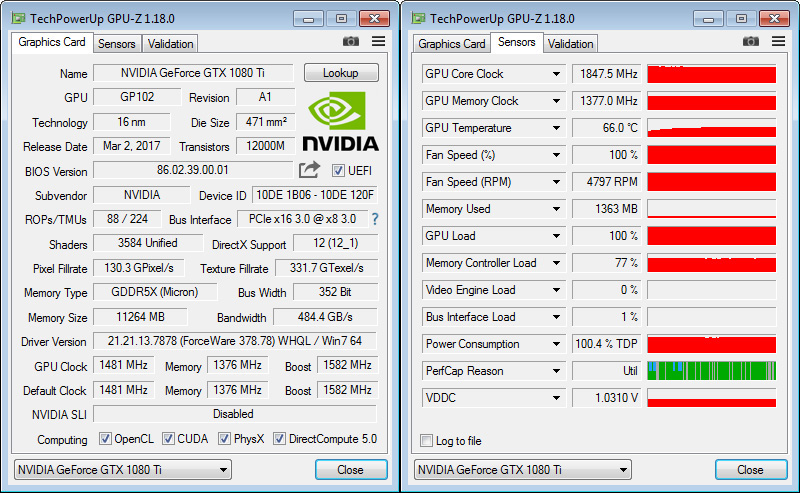
Task: Switch to the Validation tab in left window
Action: click(170, 44)
